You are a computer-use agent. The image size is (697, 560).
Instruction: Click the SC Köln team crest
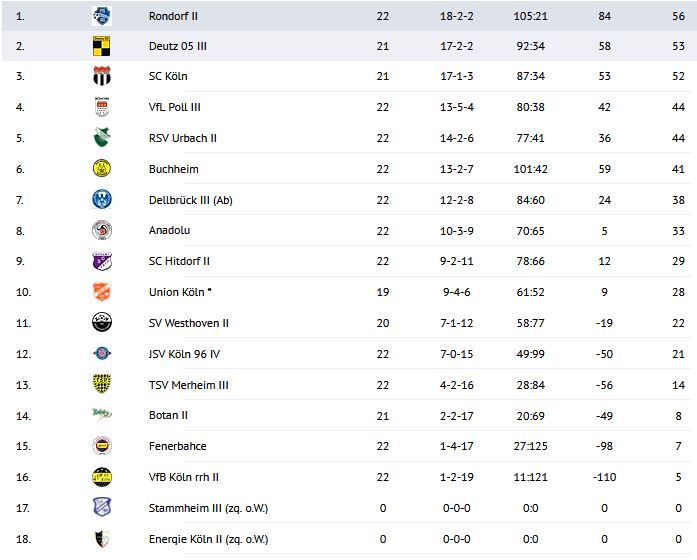(102, 77)
